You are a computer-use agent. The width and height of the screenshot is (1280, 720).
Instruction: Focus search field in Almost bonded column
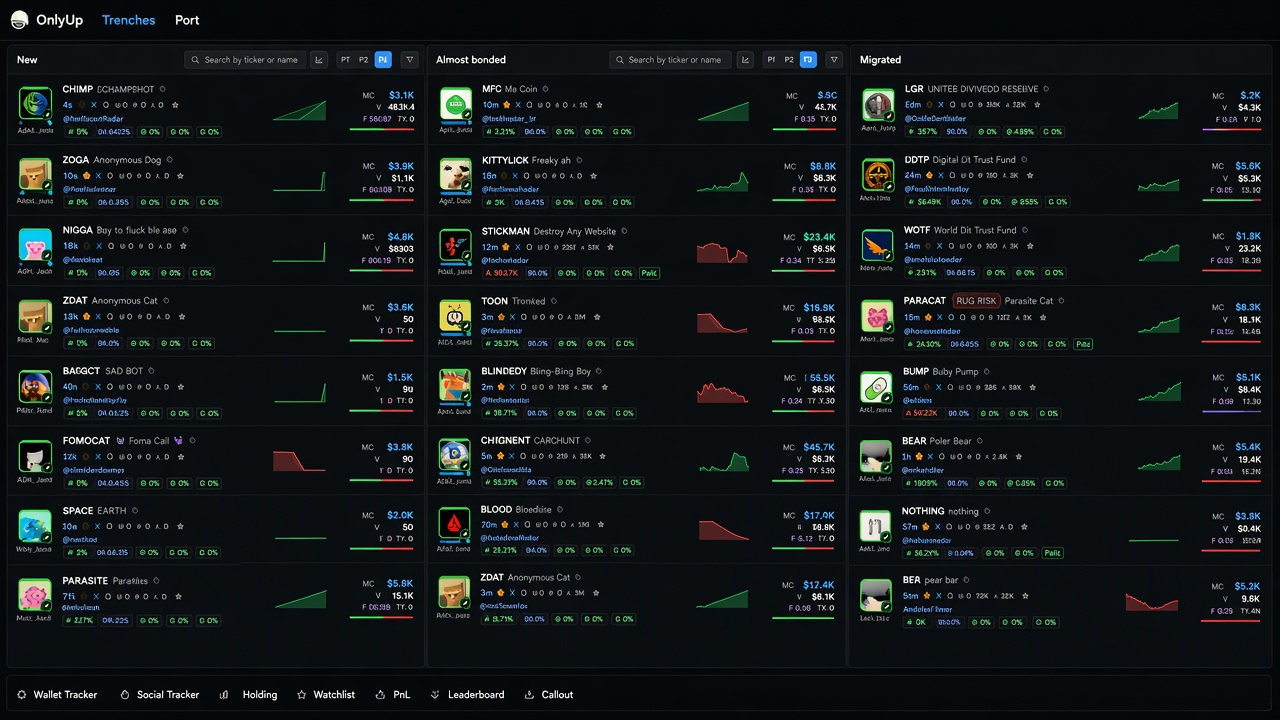click(x=670, y=60)
